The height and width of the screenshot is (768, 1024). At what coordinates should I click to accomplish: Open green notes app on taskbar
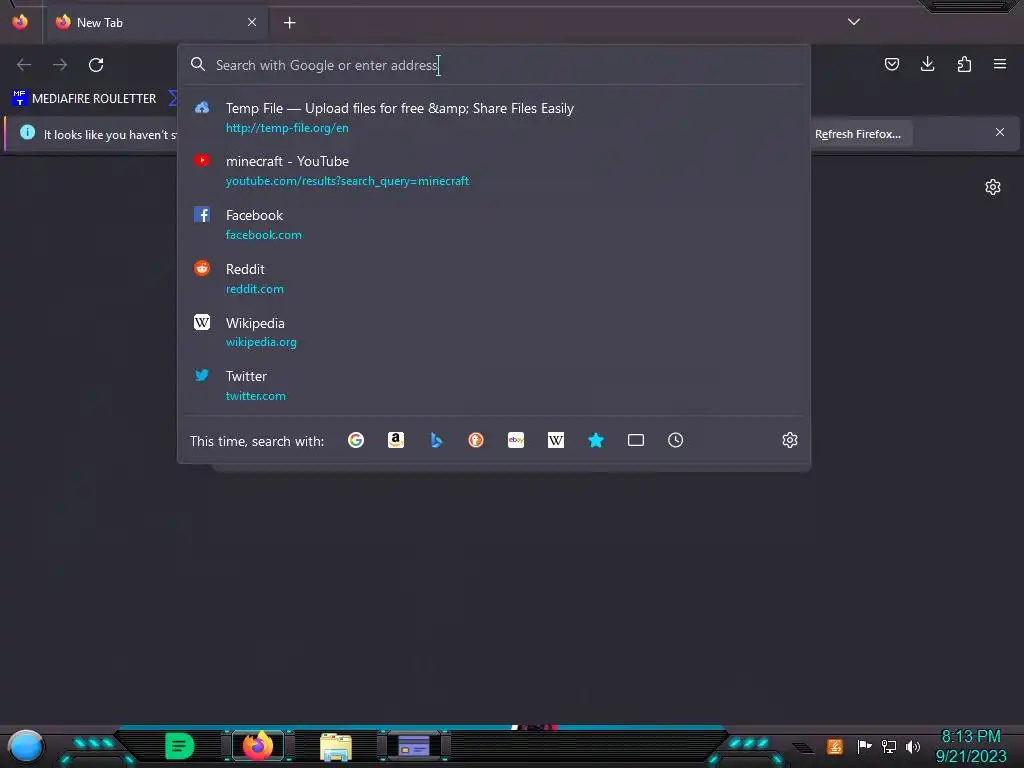[180, 746]
